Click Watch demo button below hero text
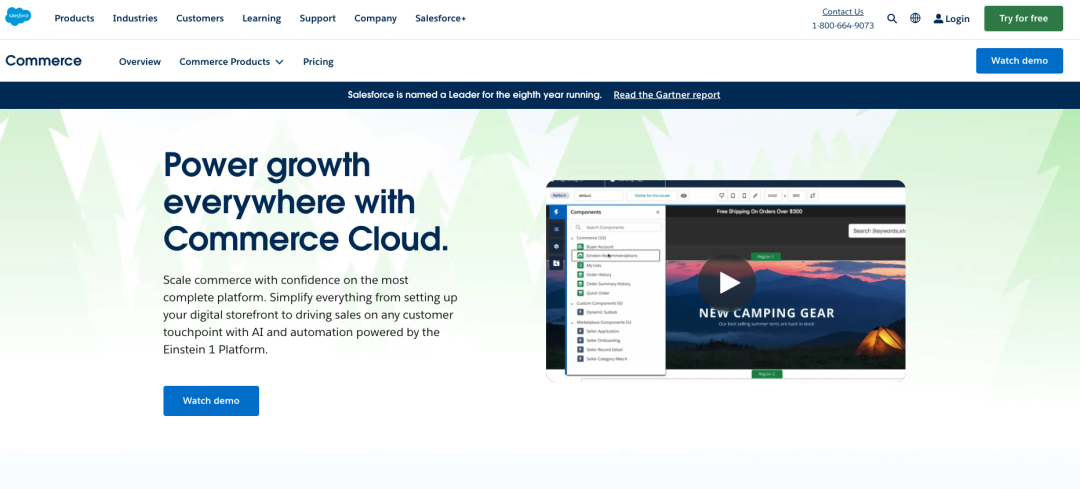 [211, 401]
